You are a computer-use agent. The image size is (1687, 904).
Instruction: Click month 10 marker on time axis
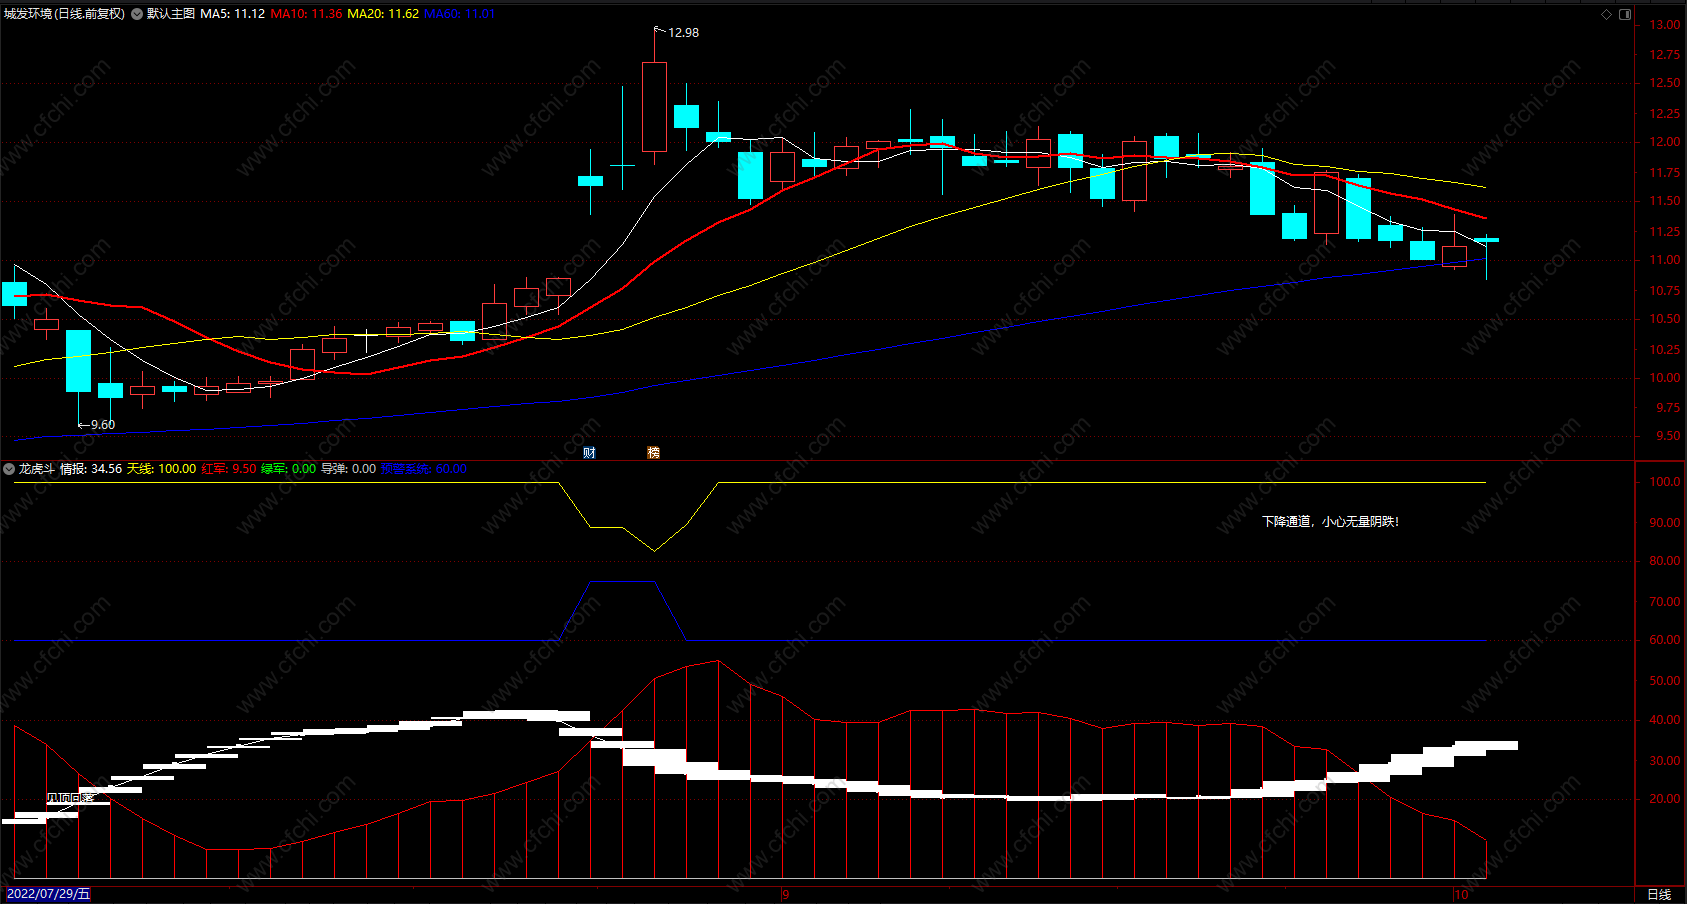pyautogui.click(x=1461, y=894)
